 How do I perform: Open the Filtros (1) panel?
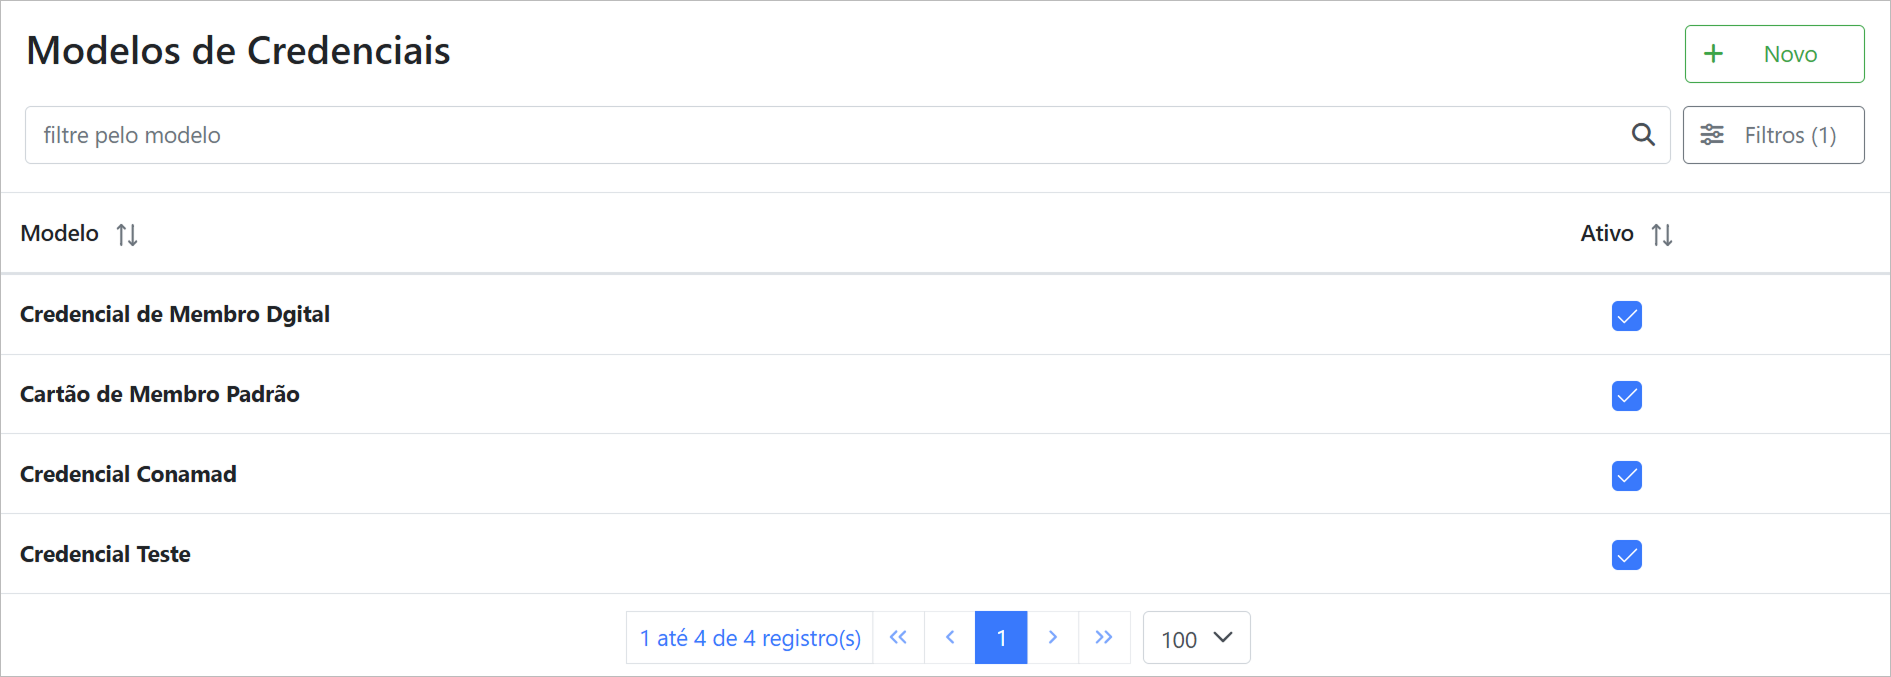coord(1773,135)
